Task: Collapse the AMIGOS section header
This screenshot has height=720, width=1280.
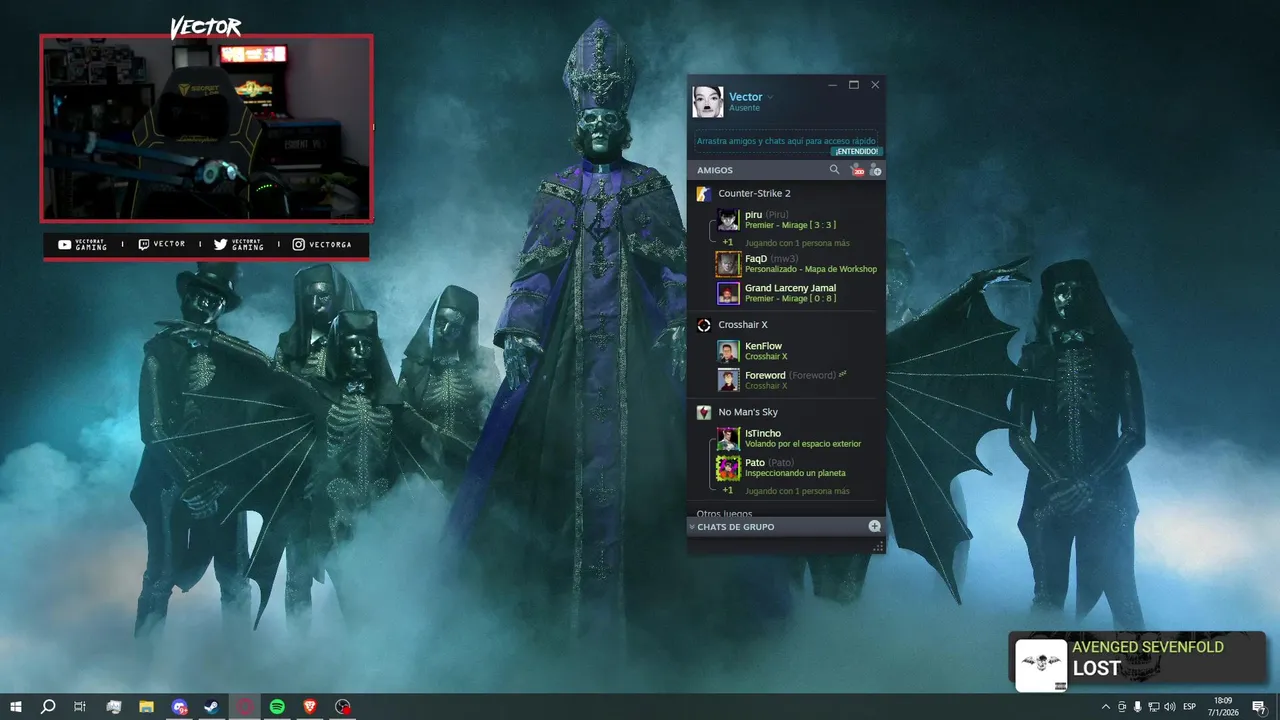Action: 715,170
